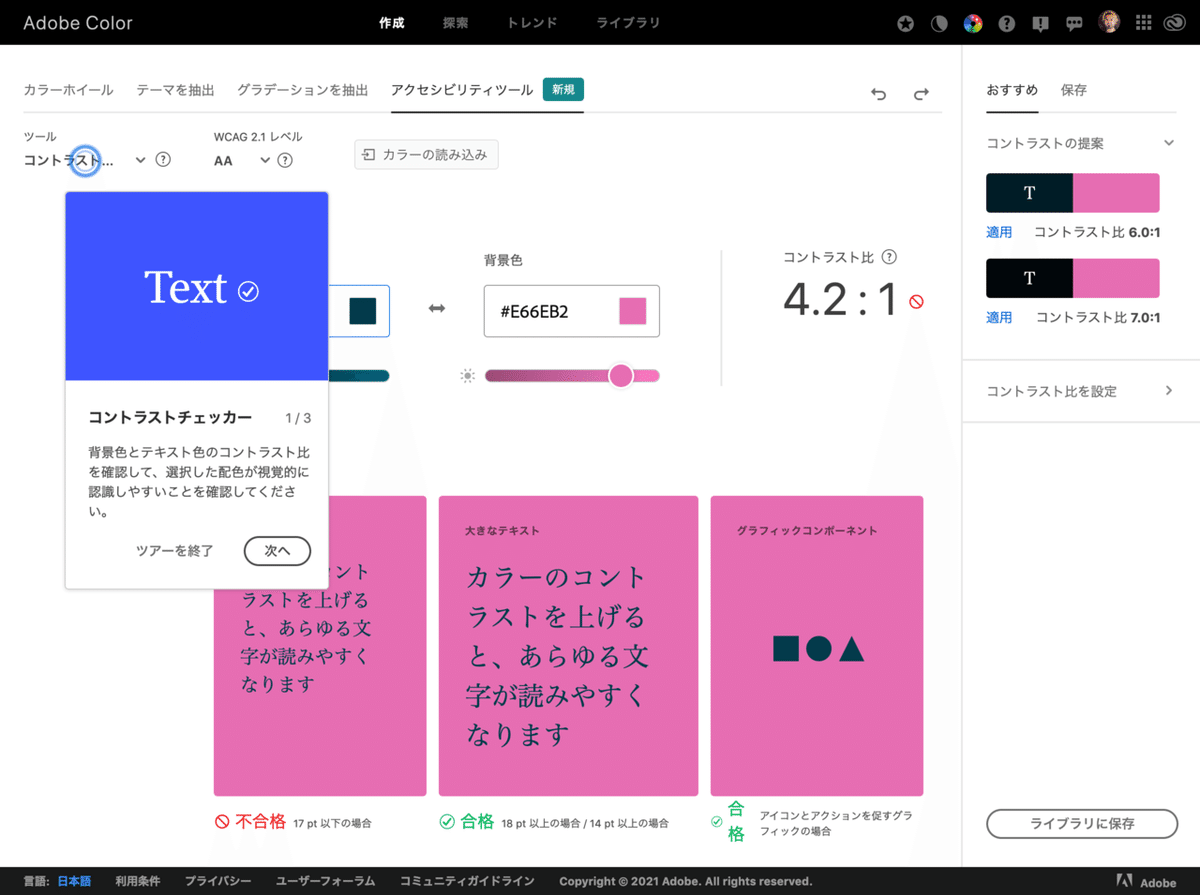Click the ライブラリに保存 button
Viewport: 1200px width, 895px height.
click(x=1082, y=824)
